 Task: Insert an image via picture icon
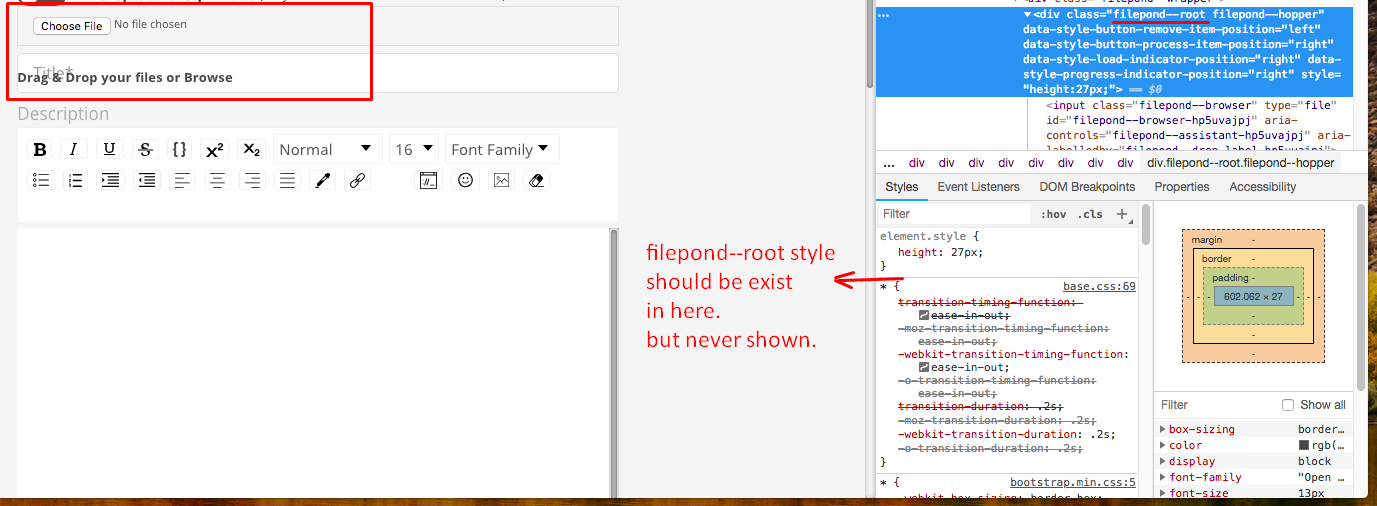pyautogui.click(x=501, y=181)
